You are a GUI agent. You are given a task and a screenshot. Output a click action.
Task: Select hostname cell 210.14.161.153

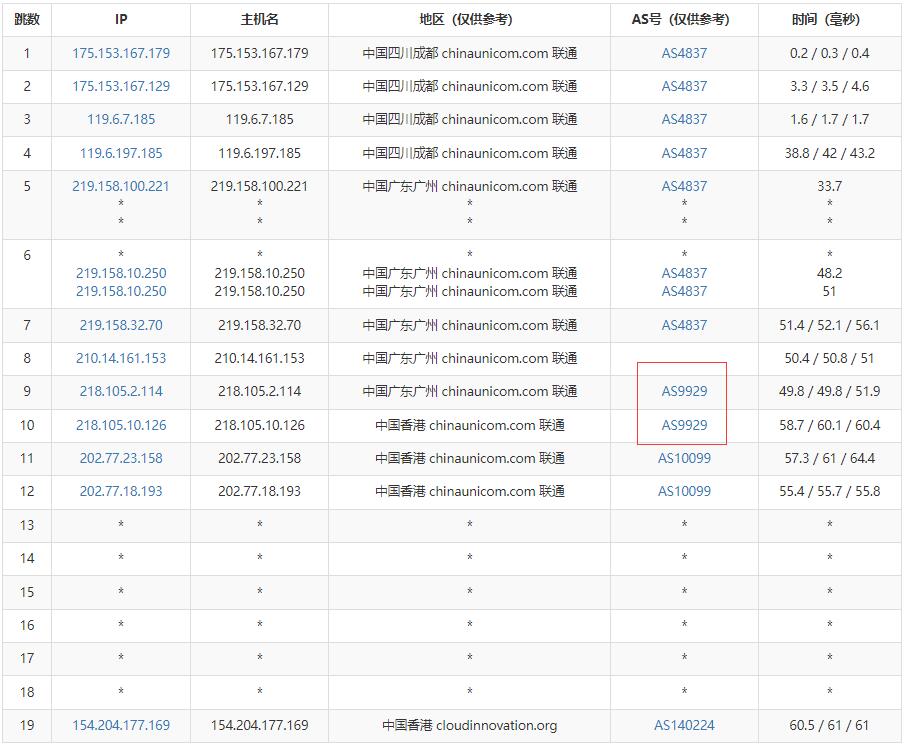(x=259, y=358)
